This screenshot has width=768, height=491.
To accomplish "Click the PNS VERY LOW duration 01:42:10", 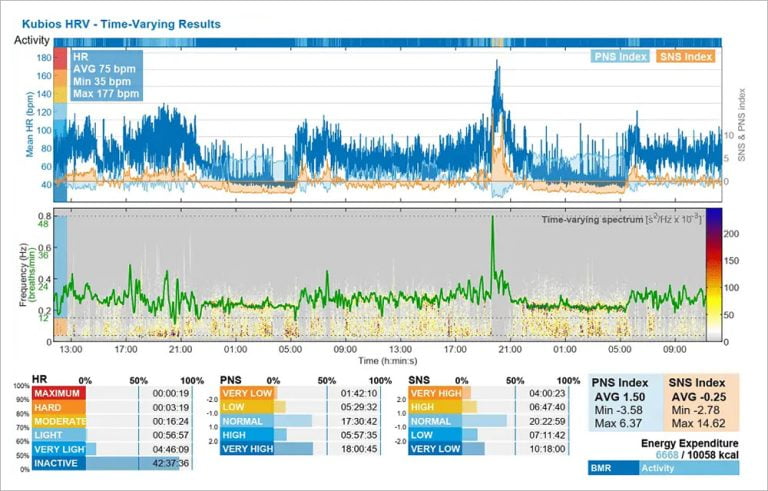I will pos(359,393).
